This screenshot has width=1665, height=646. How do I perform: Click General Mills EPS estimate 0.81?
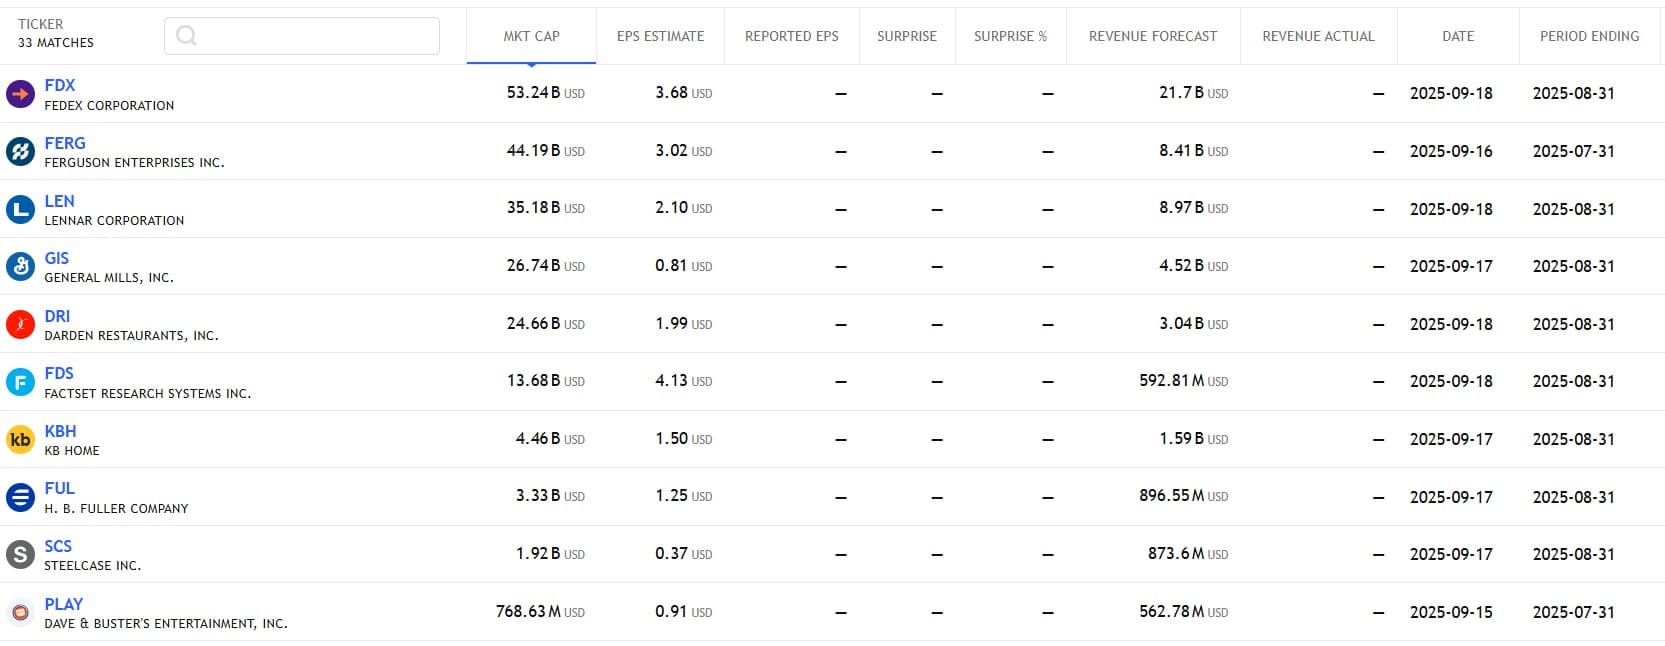tap(684, 266)
